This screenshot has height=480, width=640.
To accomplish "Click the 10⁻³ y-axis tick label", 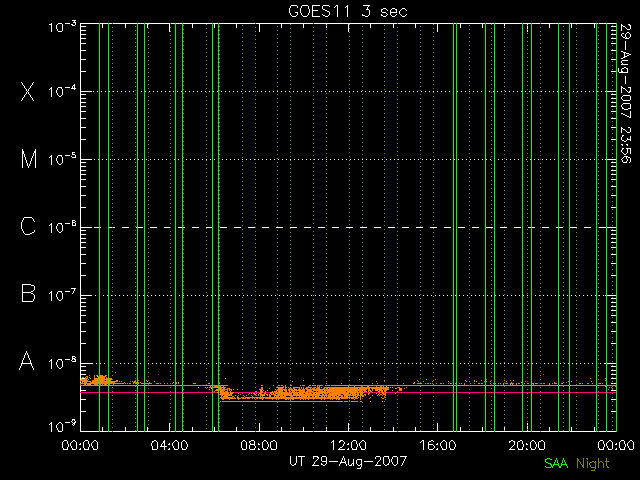I will (x=62, y=27).
